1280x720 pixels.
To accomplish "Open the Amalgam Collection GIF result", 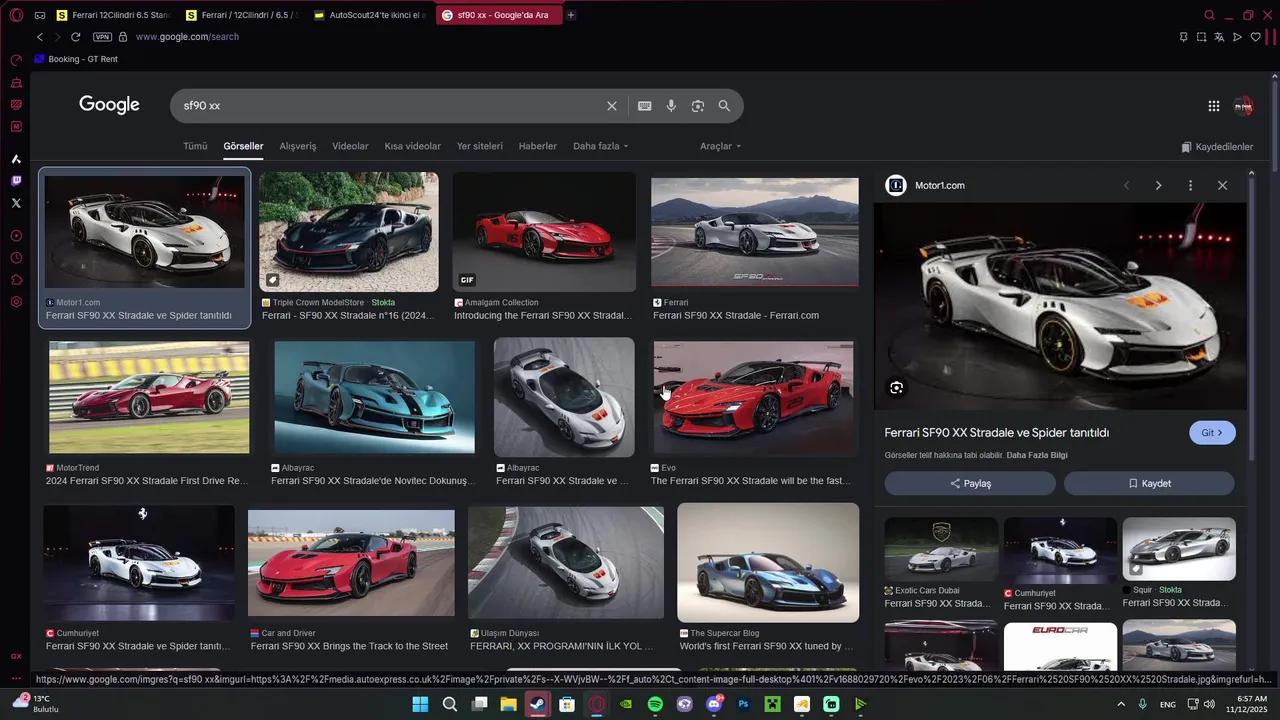I will click(x=543, y=232).
